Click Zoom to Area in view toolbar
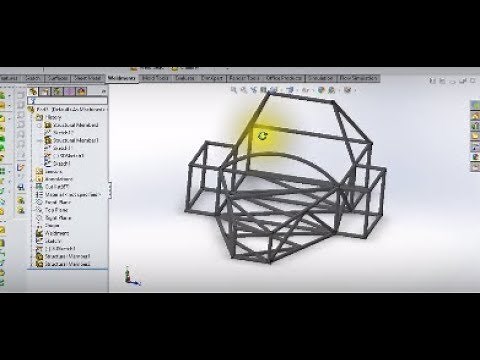The image size is (480, 360). (x=244, y=90)
